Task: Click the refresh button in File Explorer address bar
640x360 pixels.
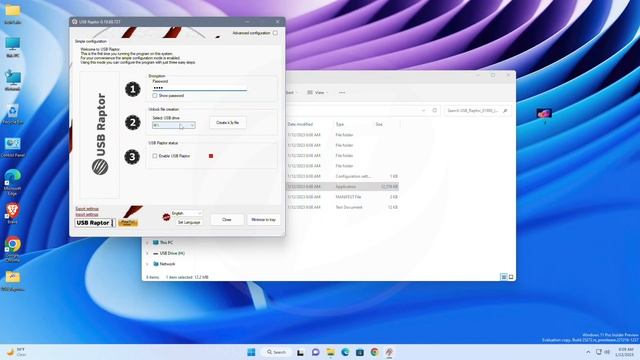Action: pyautogui.click(x=435, y=111)
